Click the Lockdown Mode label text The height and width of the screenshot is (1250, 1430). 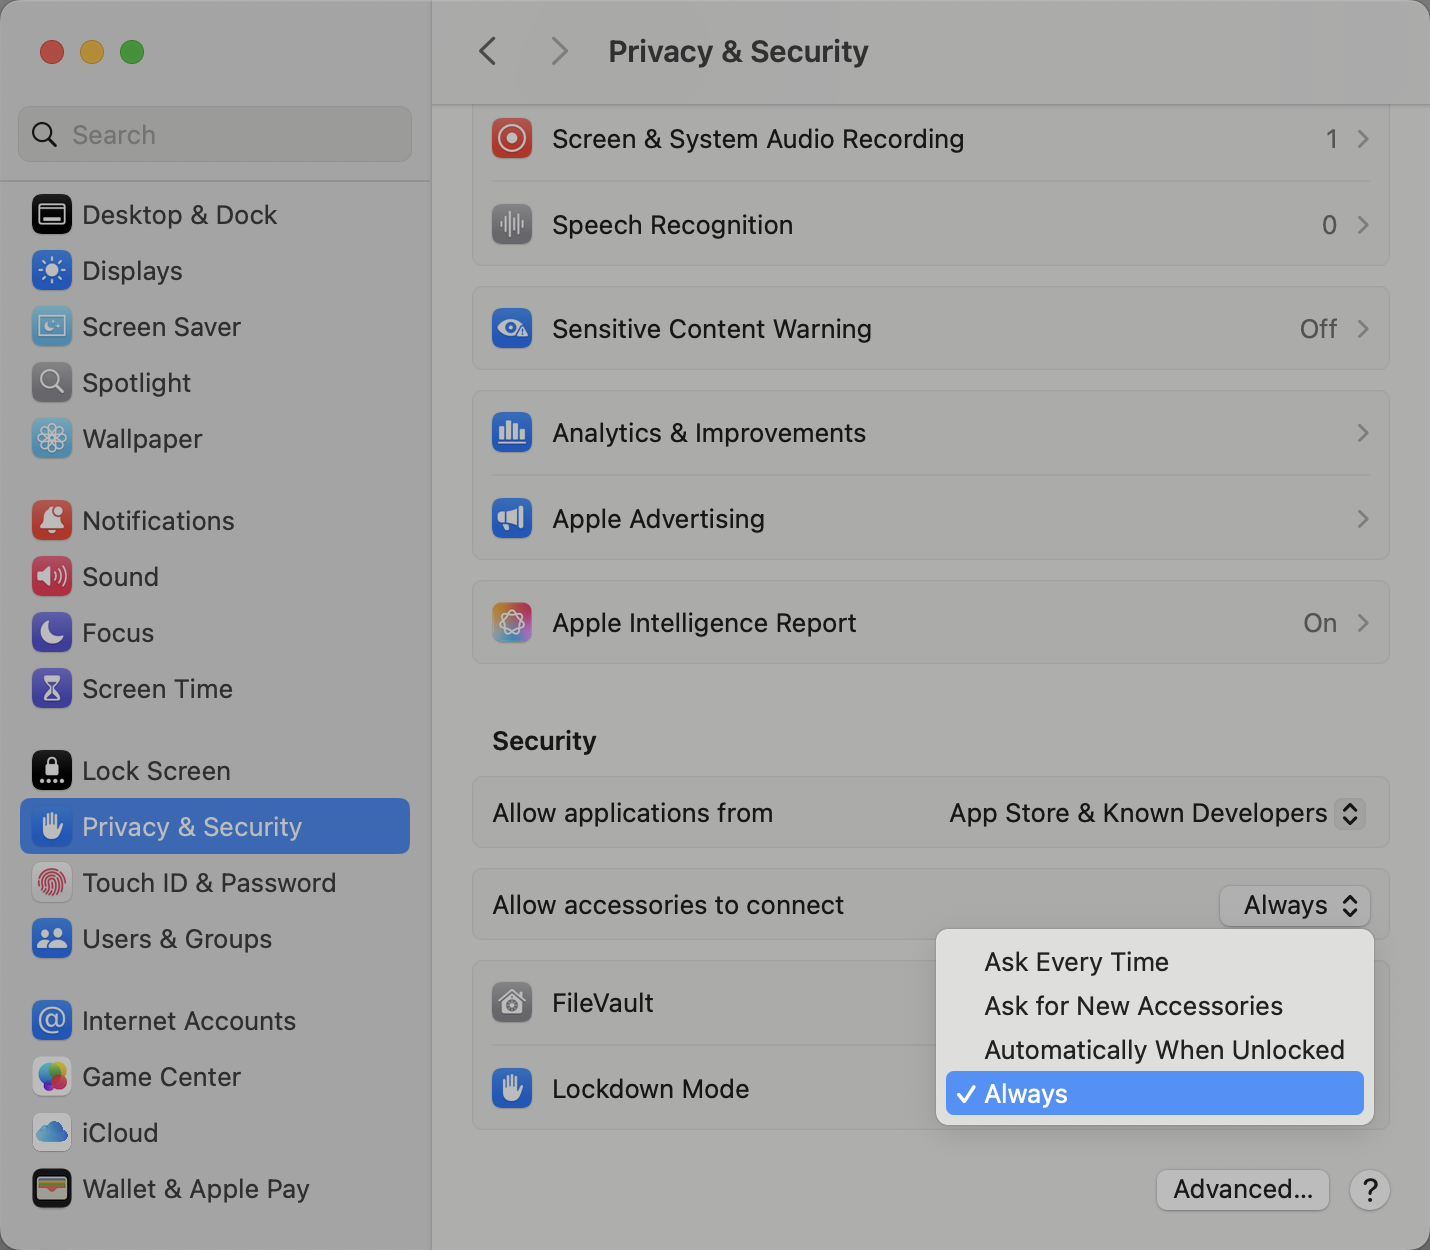(x=651, y=1089)
